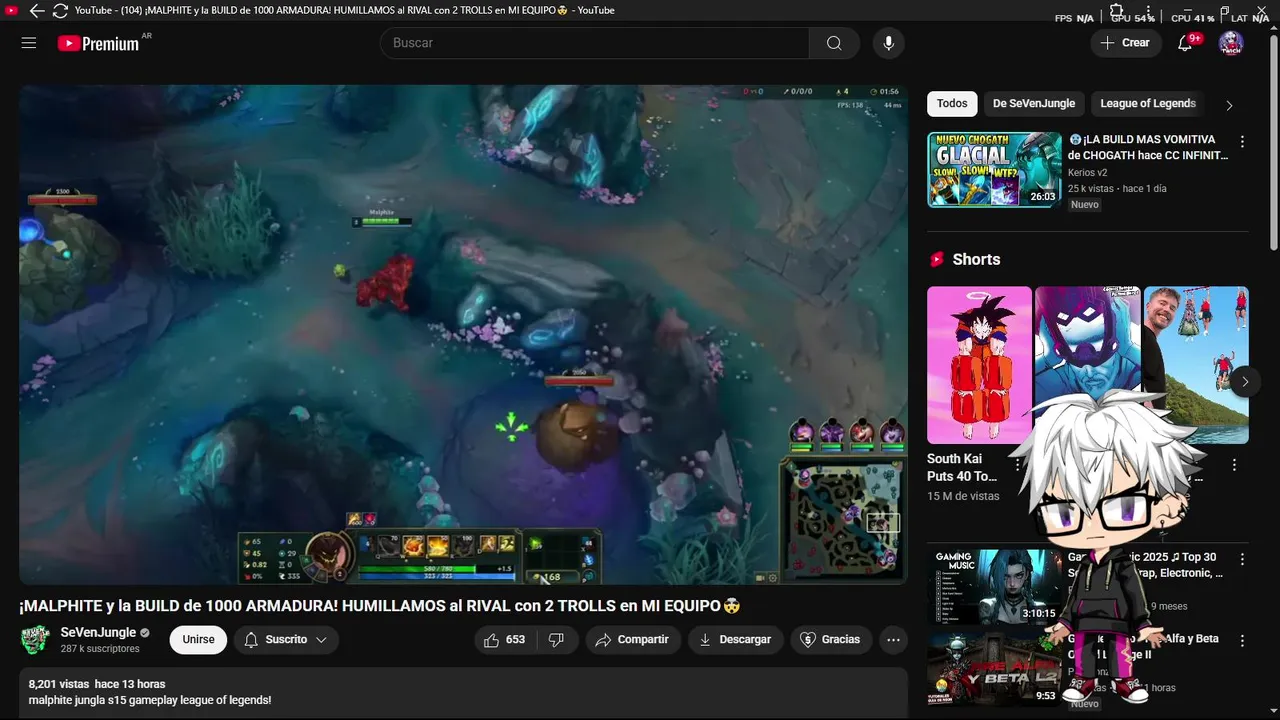Screen dimensions: 1280x720
Task: Click the page vertical scrollbar
Action: [x=1273, y=145]
